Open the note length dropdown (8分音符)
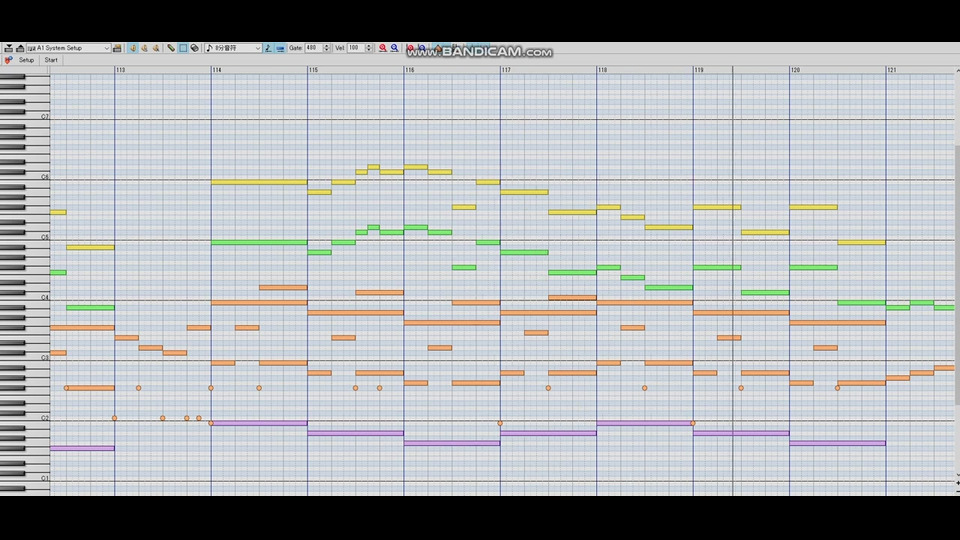 [233, 48]
